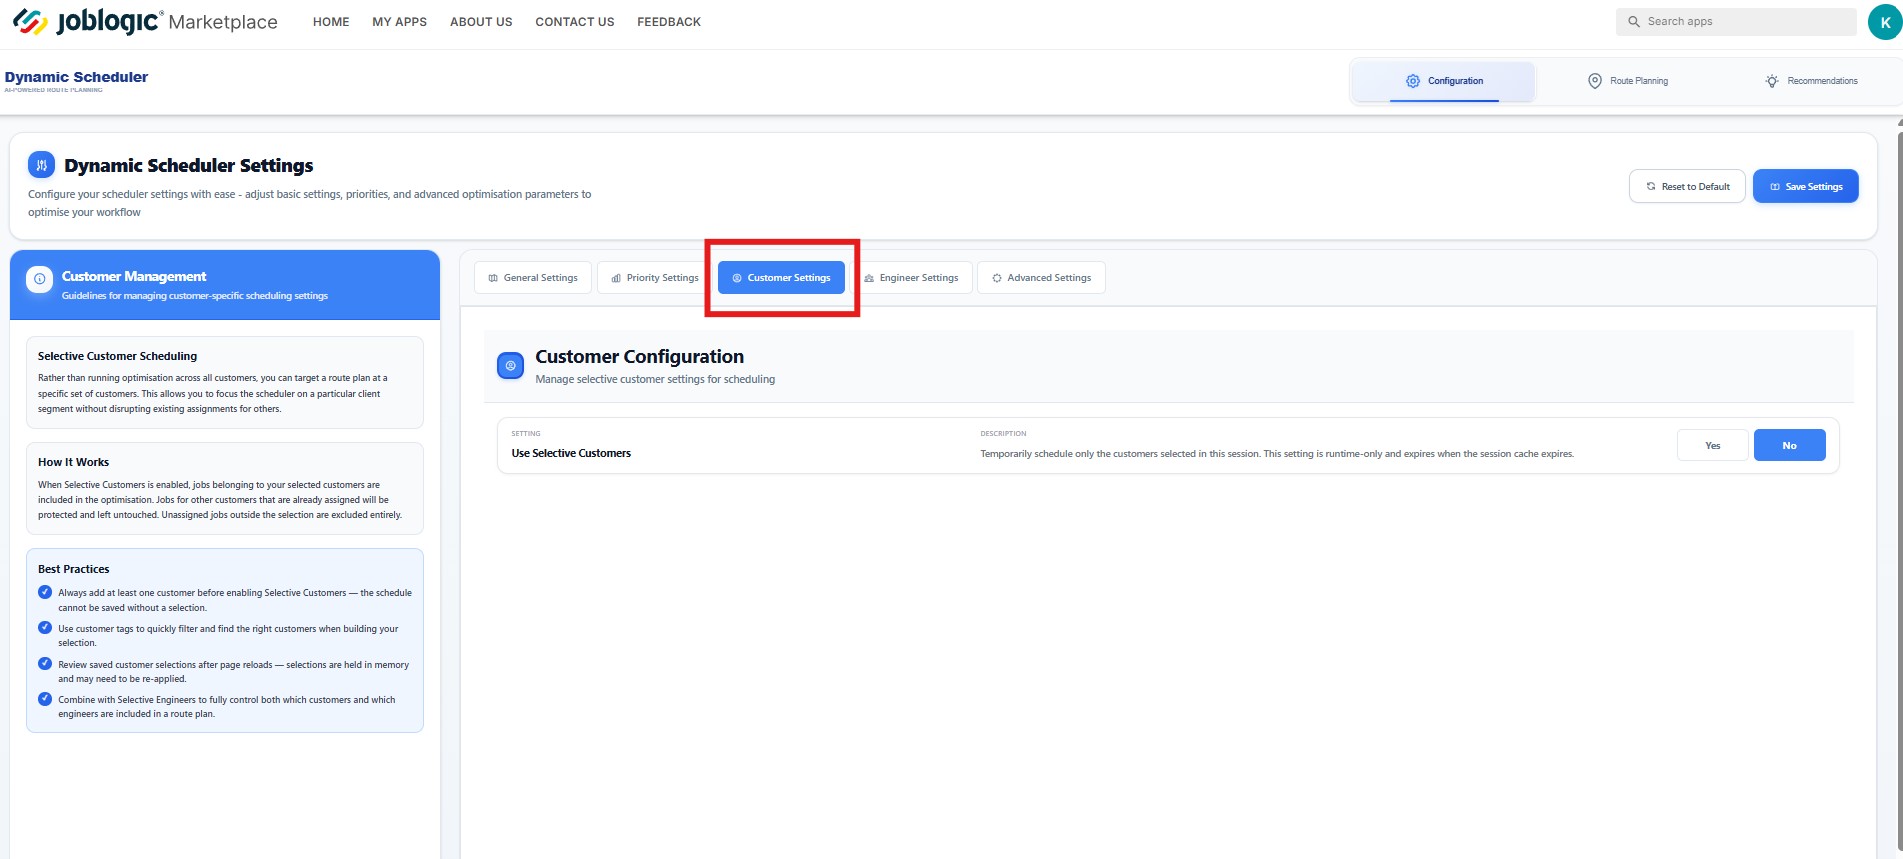Set Use Selective Customers to Yes
Image resolution: width=1903 pixels, height=859 pixels.
click(1712, 445)
